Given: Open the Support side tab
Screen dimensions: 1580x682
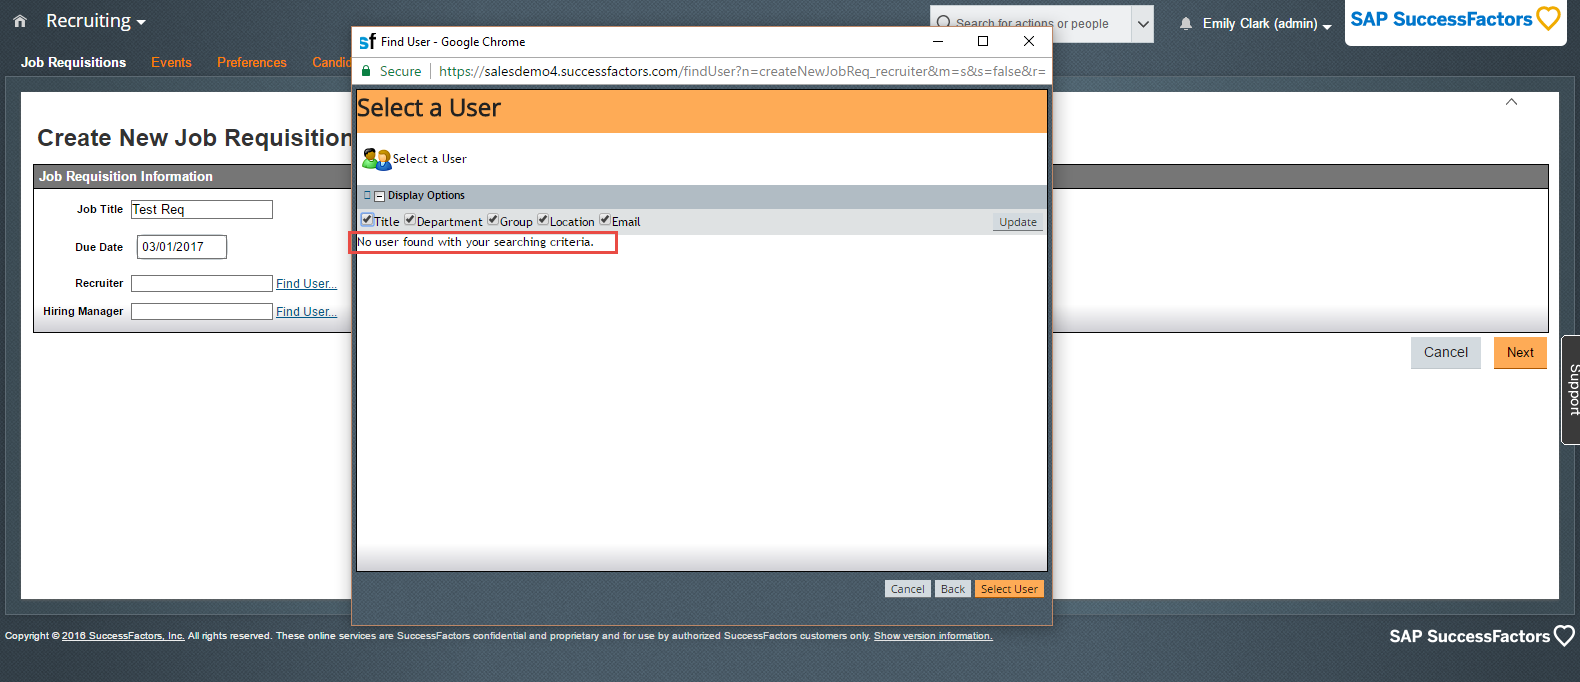Looking at the screenshot, I should pos(1571,390).
